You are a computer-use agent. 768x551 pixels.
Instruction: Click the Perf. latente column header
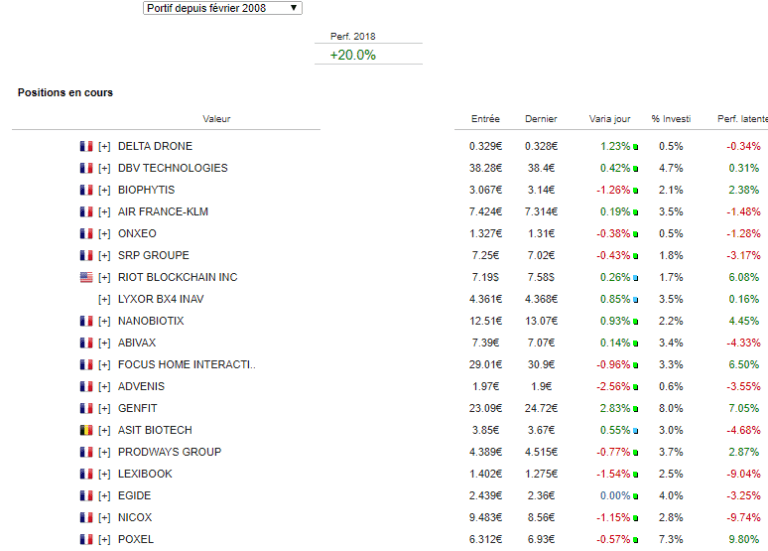pyautogui.click(x=742, y=119)
